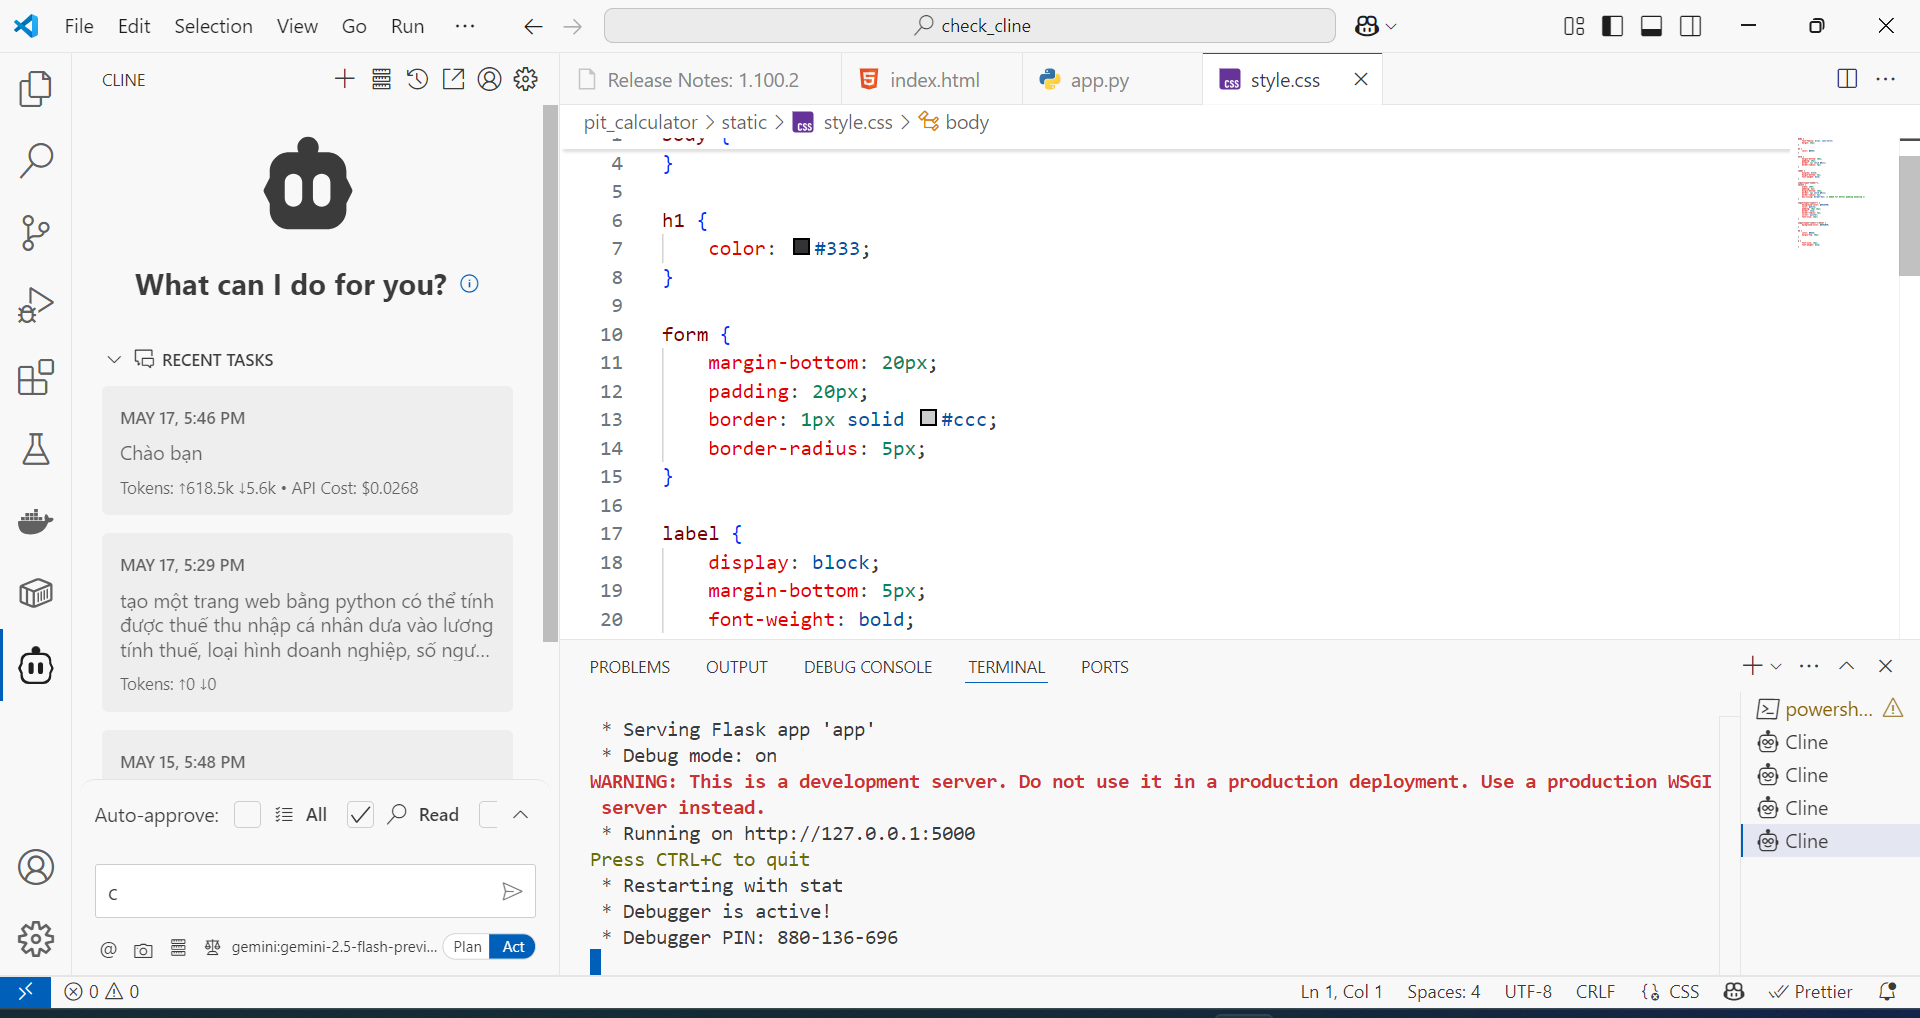Open the Search view in activity bar
Viewport: 1920px width, 1018px height.
[36, 161]
